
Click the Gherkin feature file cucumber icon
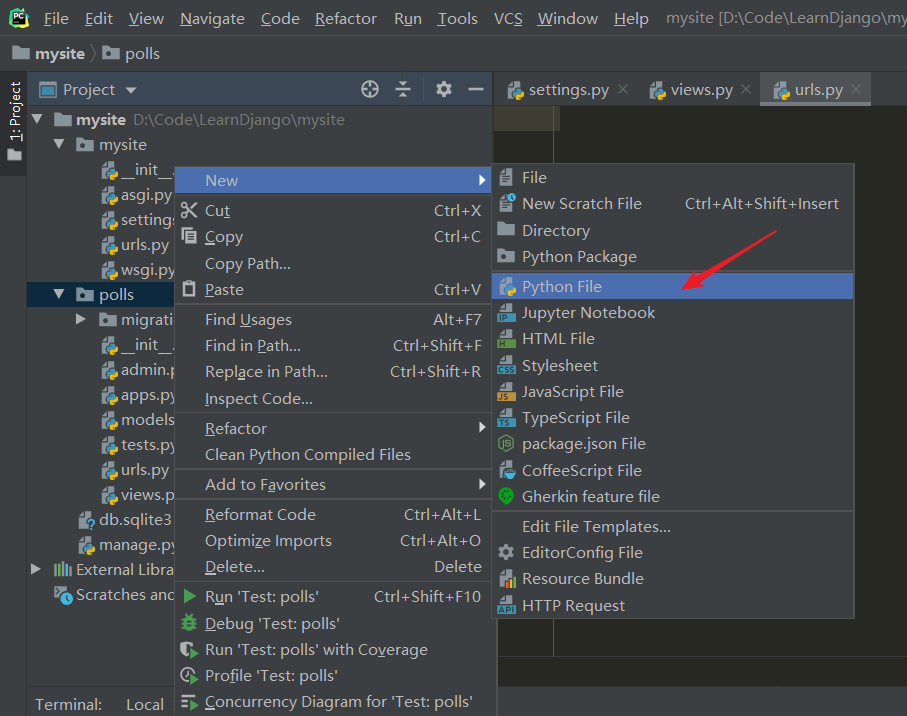click(506, 496)
